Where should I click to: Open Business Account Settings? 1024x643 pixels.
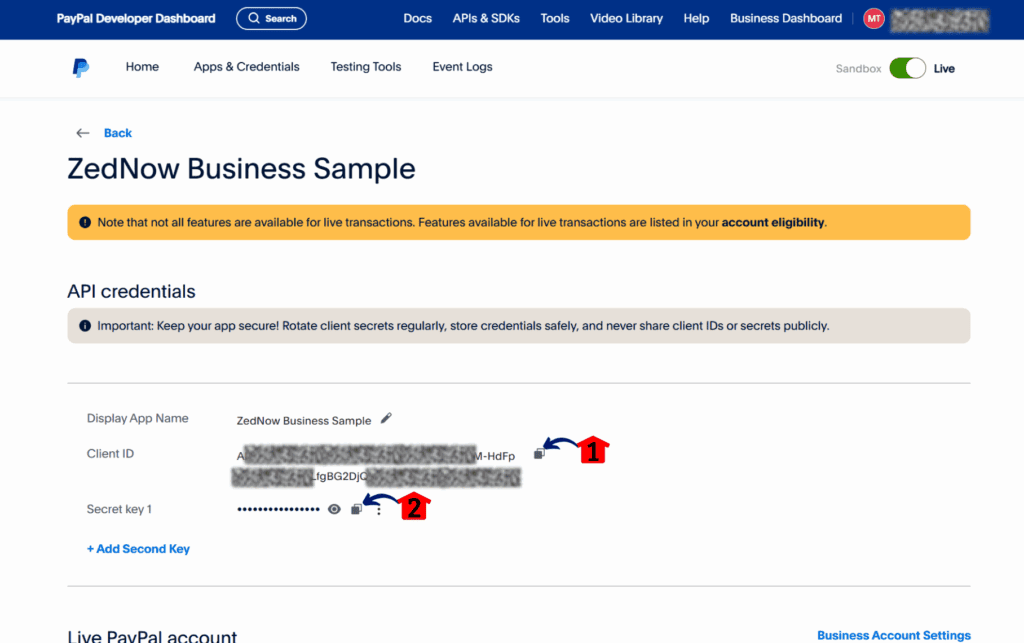(x=894, y=635)
